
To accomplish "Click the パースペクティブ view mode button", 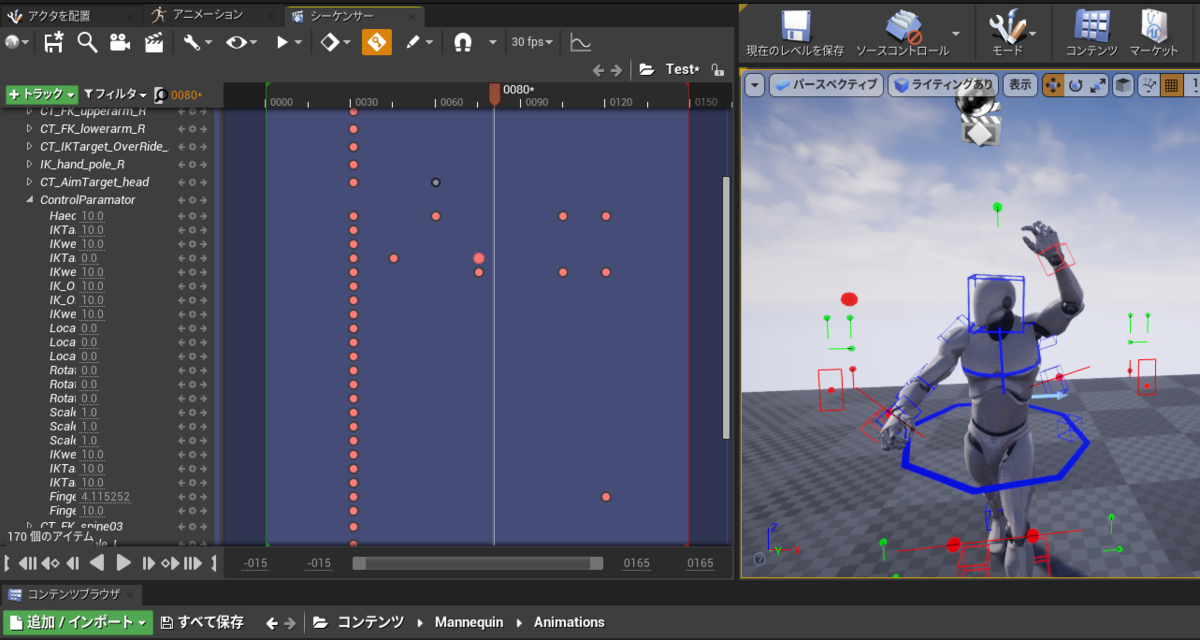I will [x=826, y=85].
